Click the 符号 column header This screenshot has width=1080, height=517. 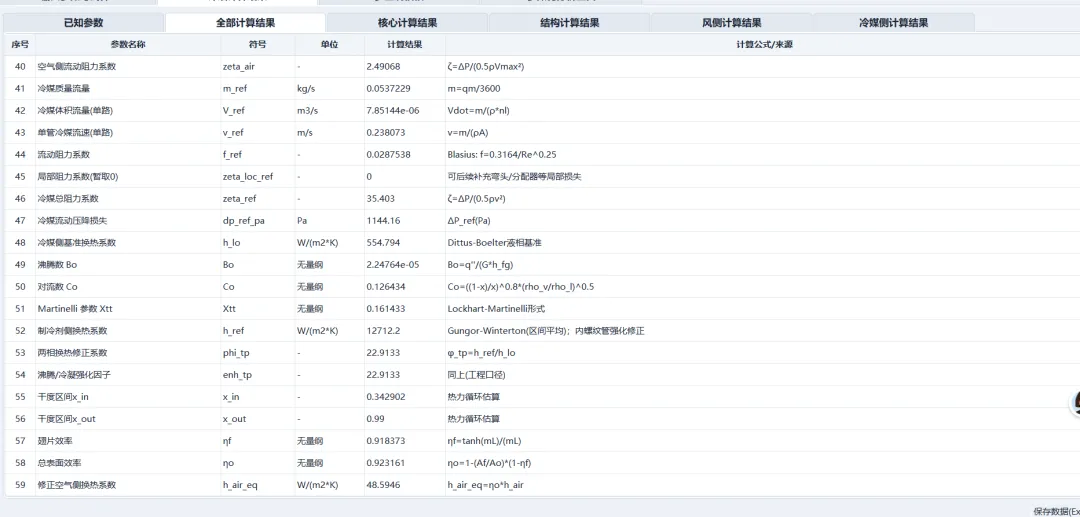(258, 45)
